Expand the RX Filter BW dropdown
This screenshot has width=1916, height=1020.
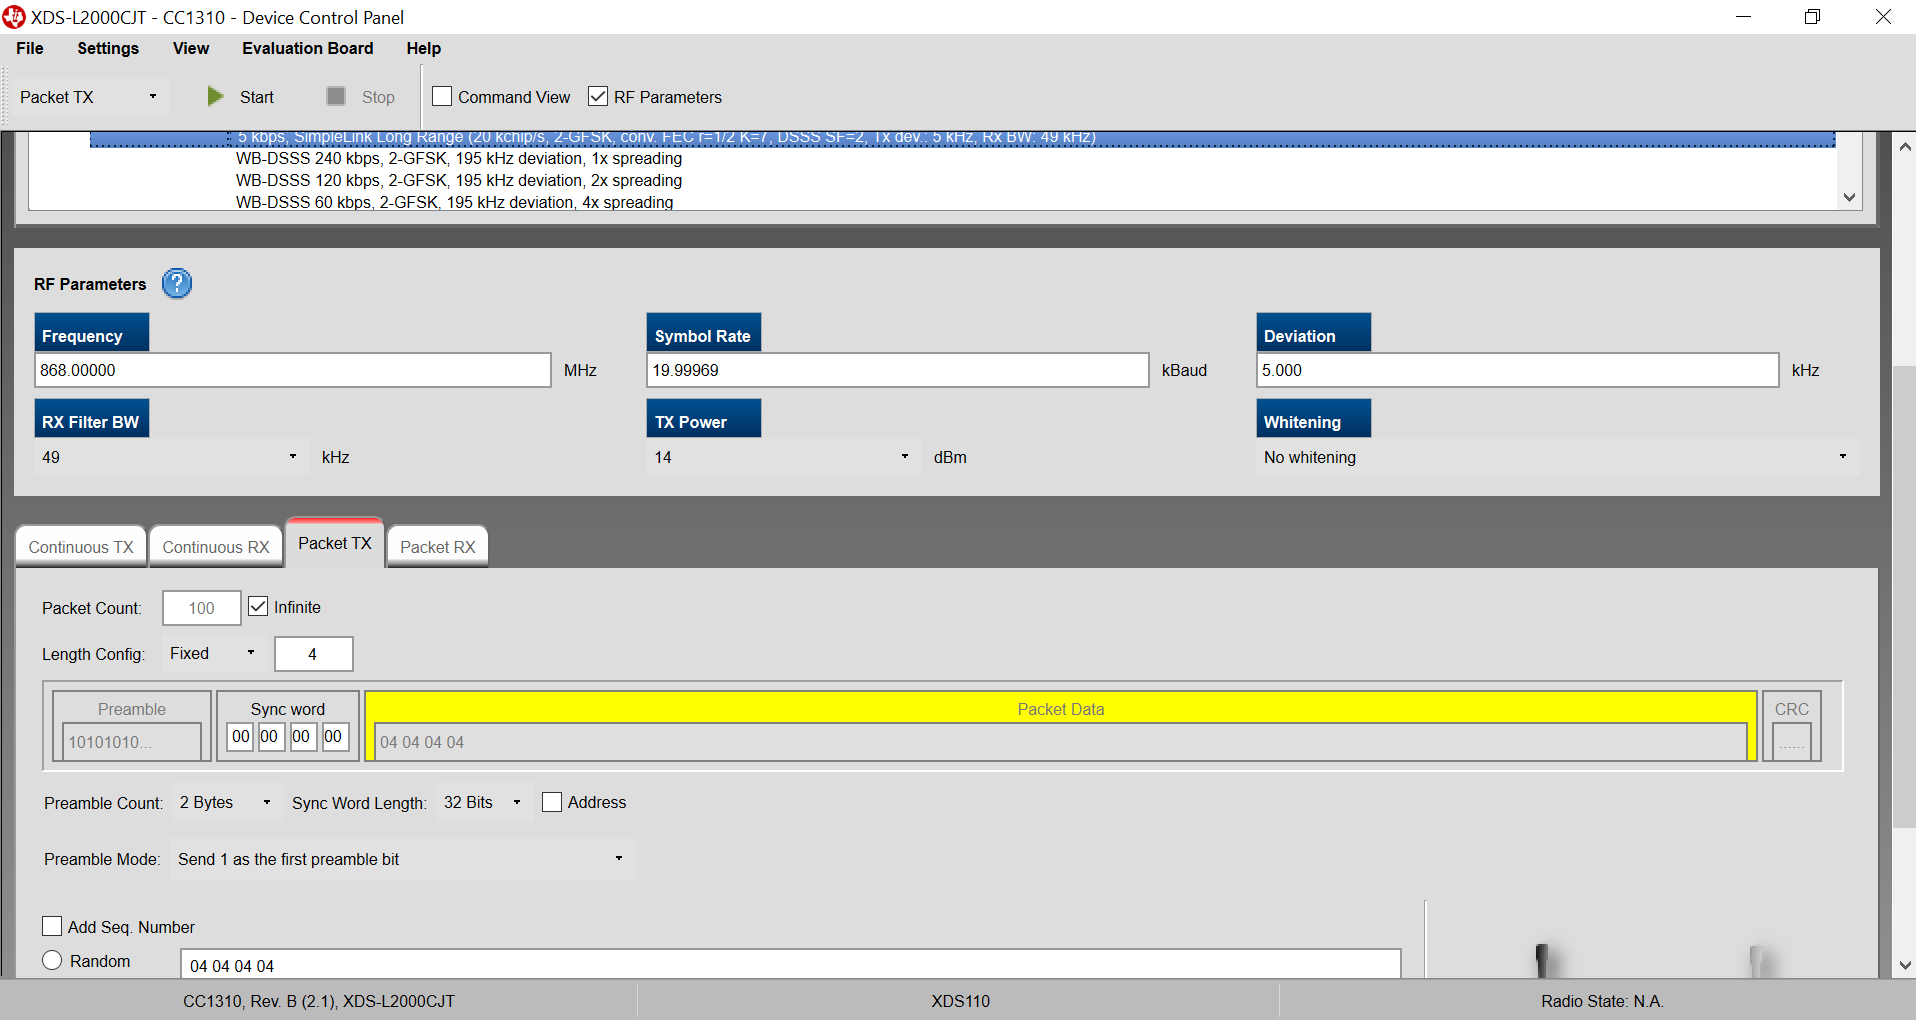(x=171, y=457)
